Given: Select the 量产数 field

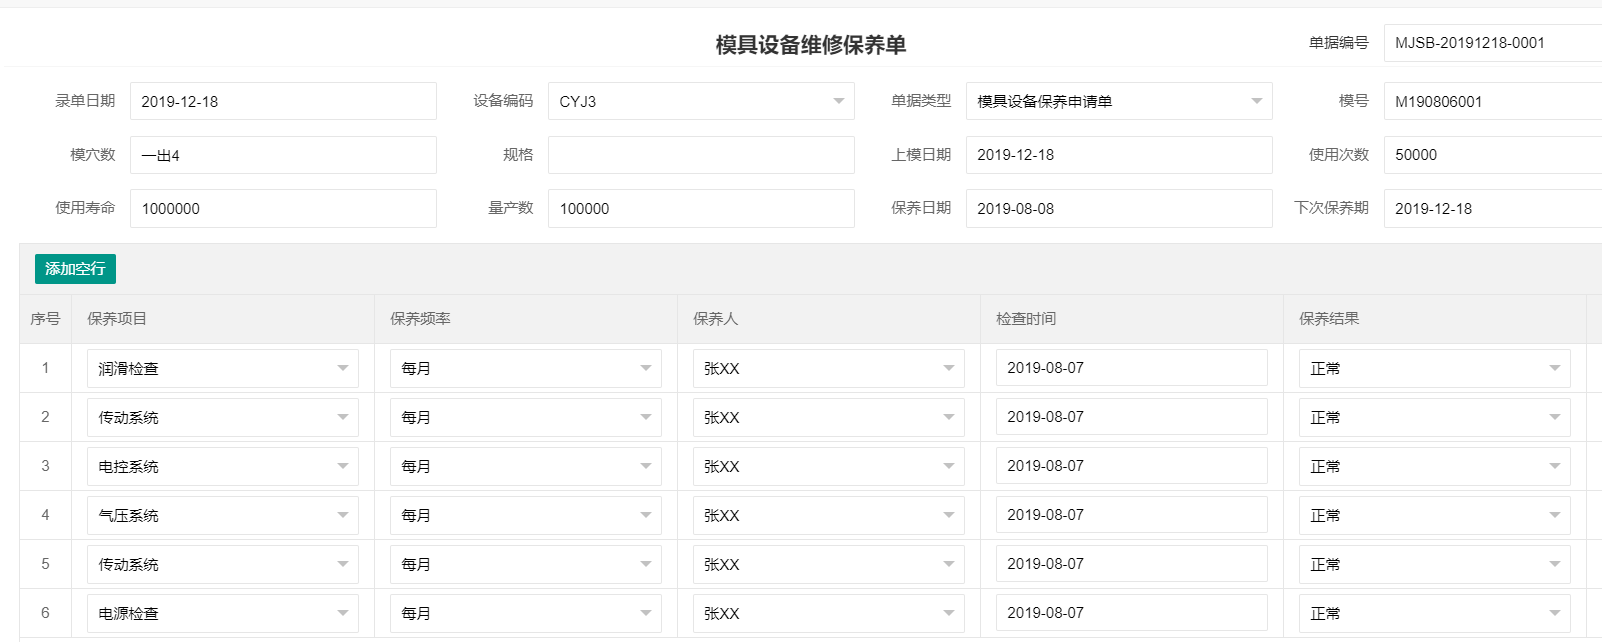Looking at the screenshot, I should pos(700,208).
